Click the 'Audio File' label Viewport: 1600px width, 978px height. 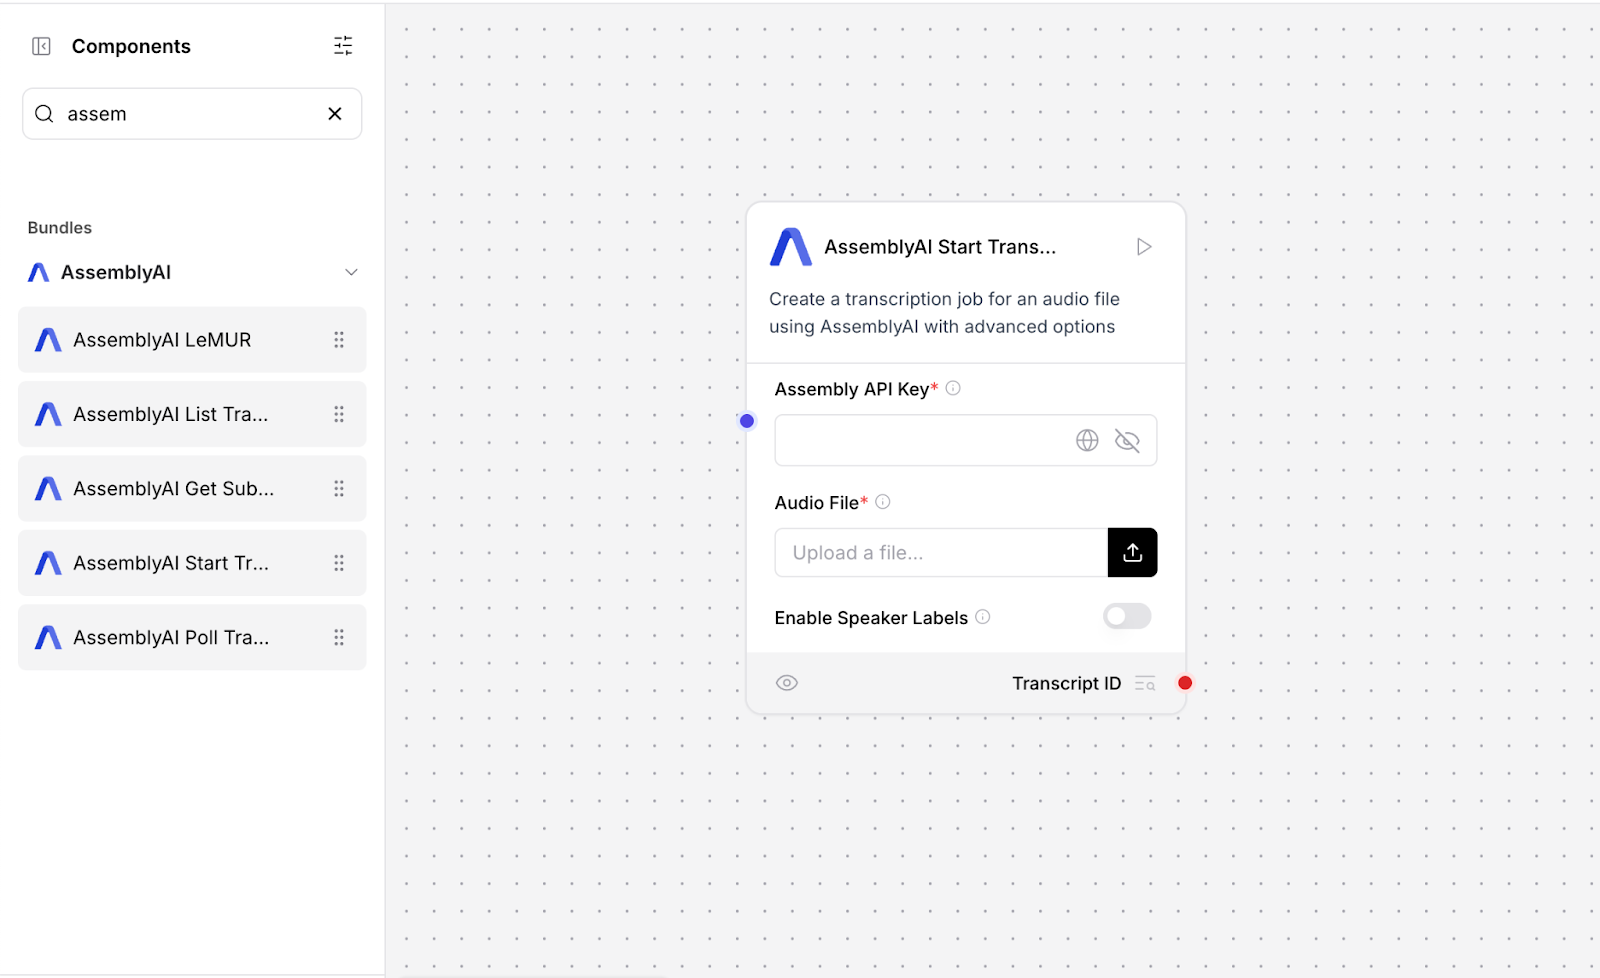(816, 503)
